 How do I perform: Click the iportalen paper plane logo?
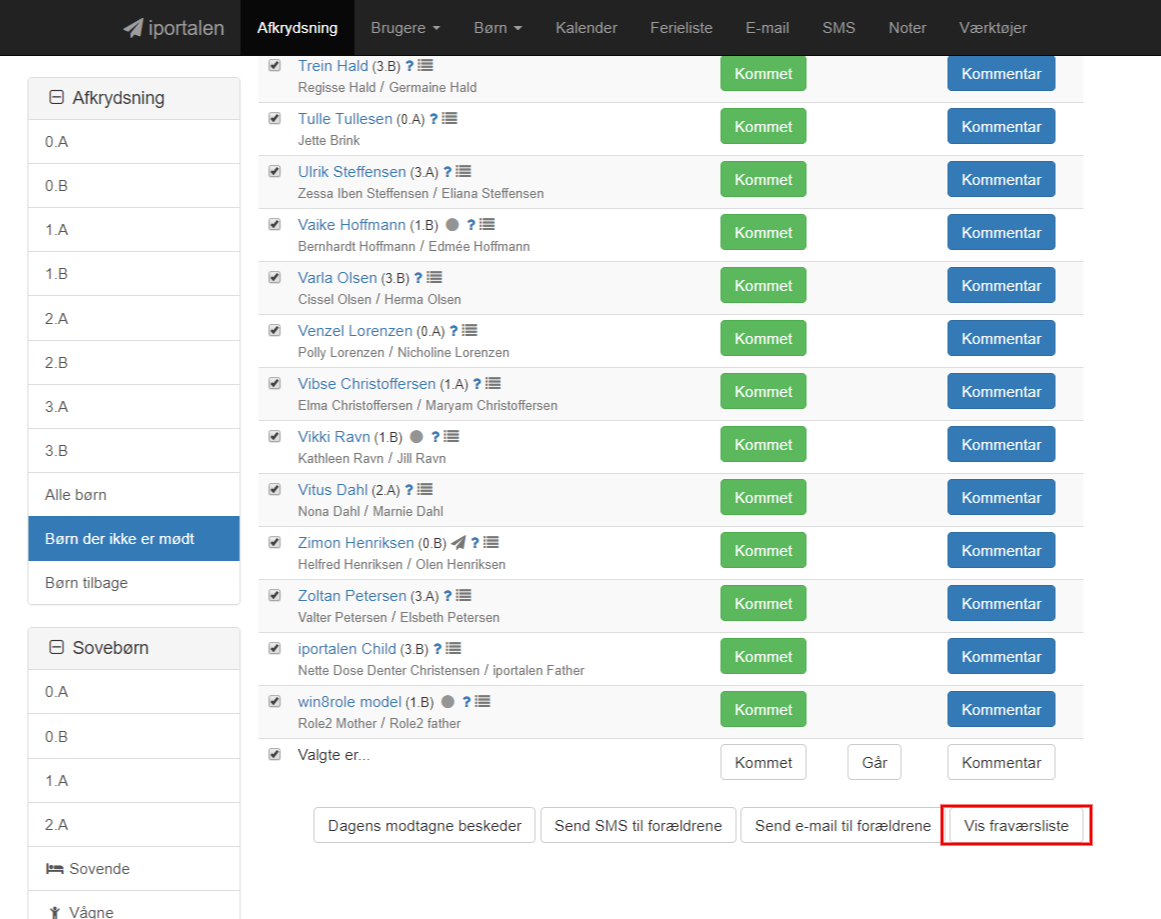pyautogui.click(x=133, y=28)
